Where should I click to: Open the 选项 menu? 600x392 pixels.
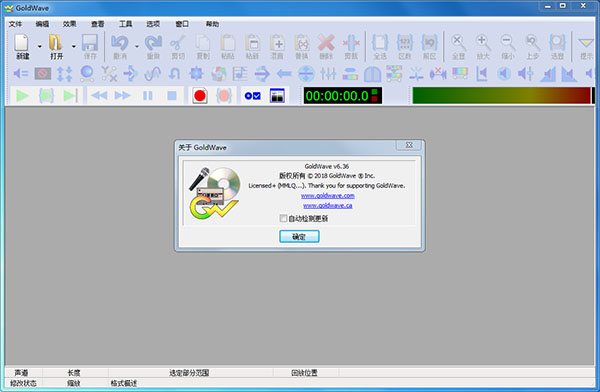[x=153, y=24]
